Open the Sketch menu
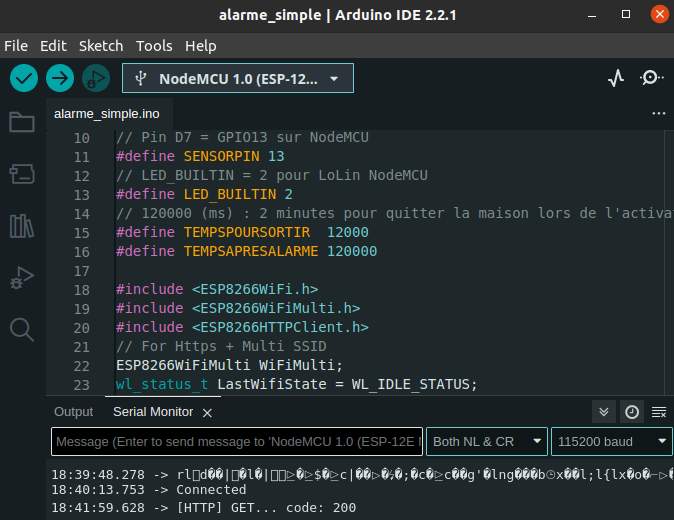The width and height of the screenshot is (674, 520). pyautogui.click(x=101, y=46)
